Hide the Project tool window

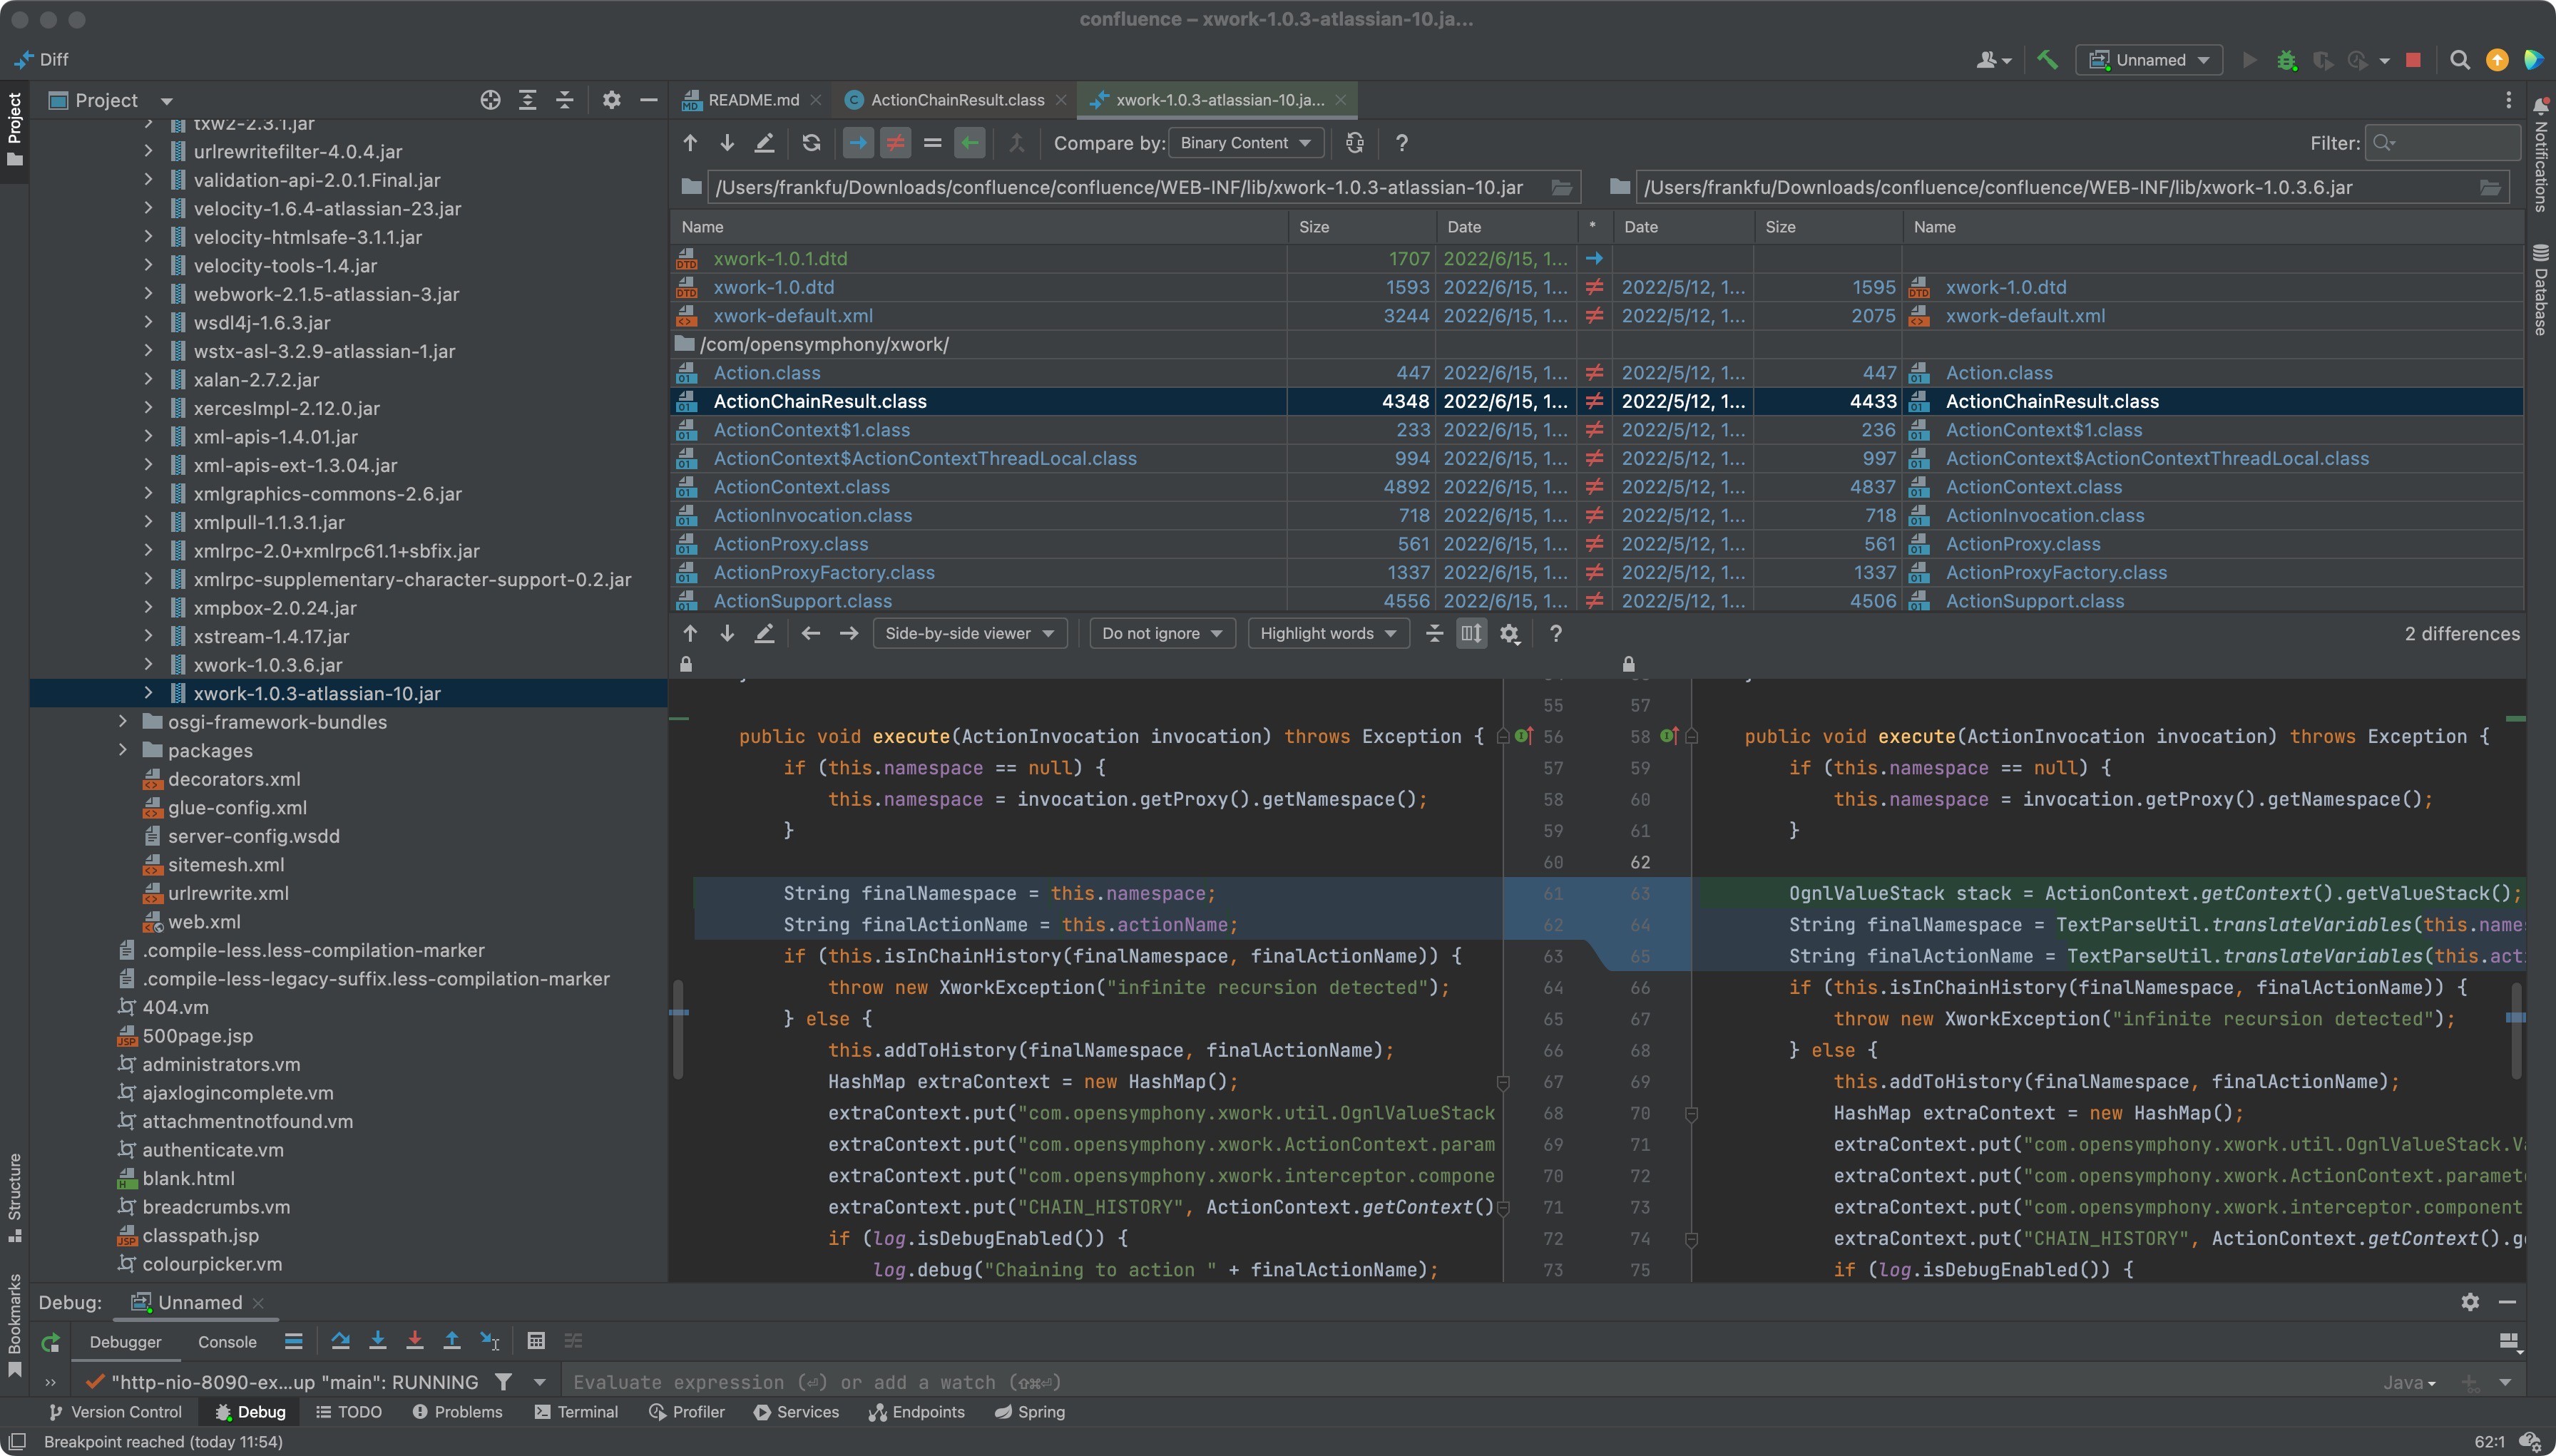pyautogui.click(x=648, y=100)
